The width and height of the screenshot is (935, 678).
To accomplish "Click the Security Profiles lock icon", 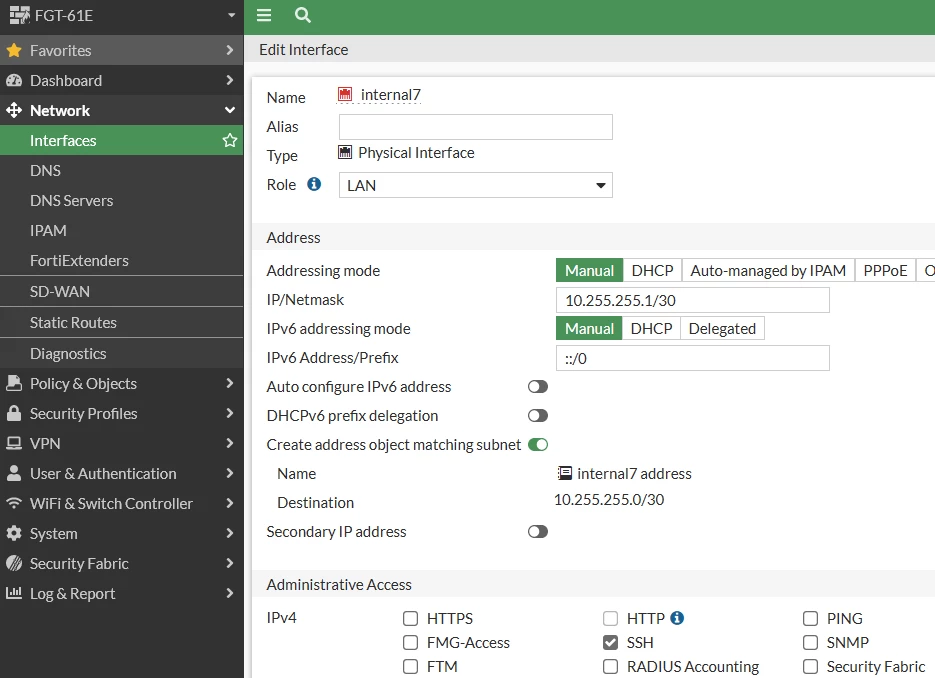I will [14, 413].
